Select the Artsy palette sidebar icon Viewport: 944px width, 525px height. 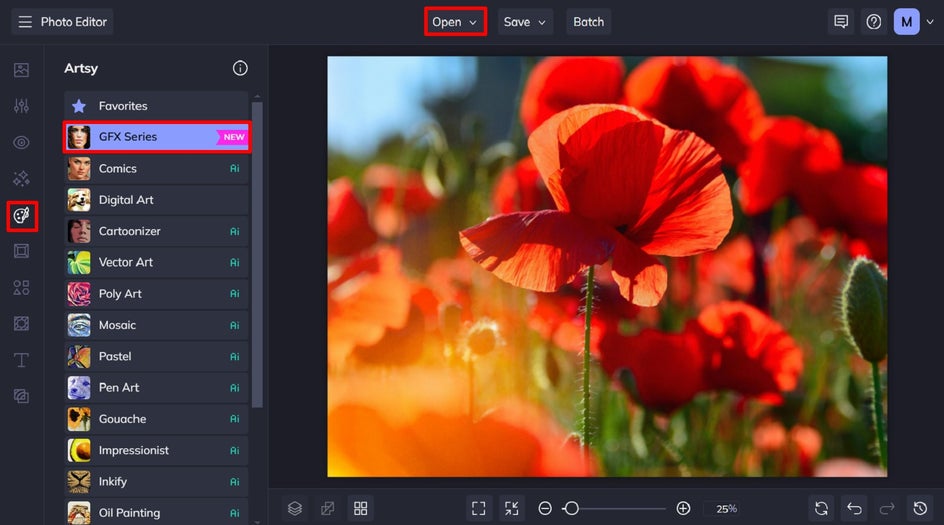coord(22,216)
